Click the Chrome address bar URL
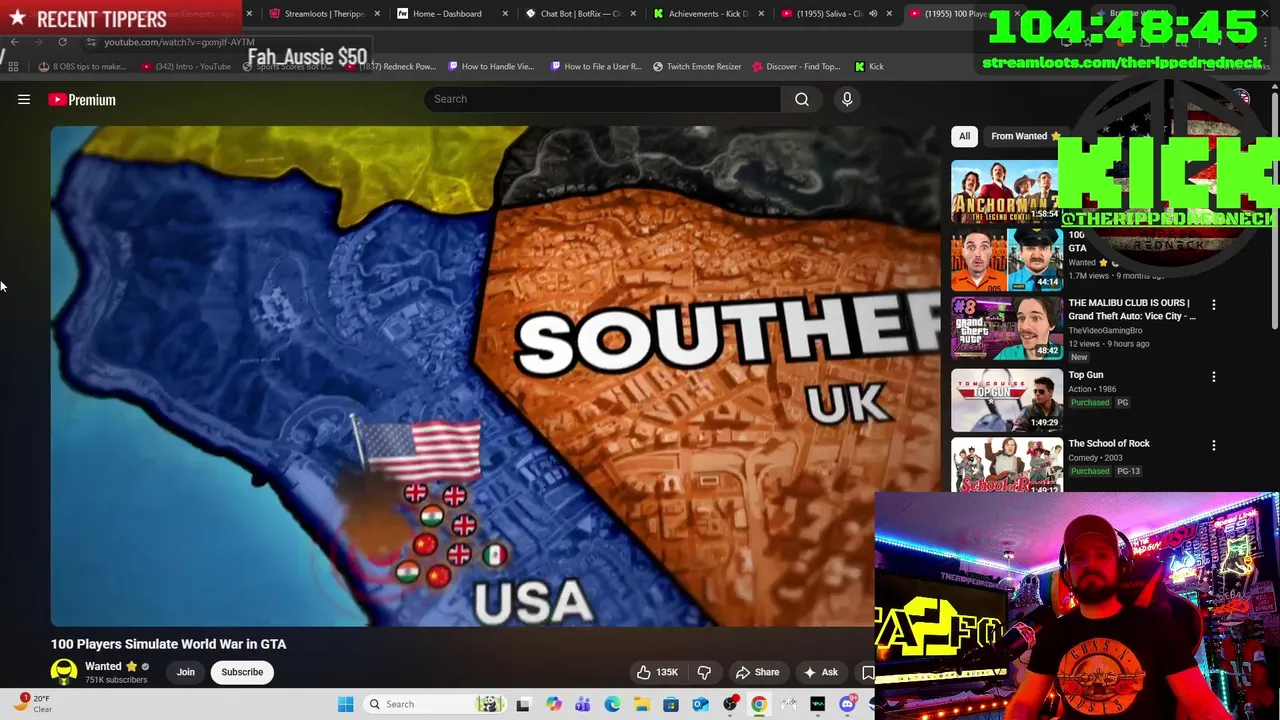1280x720 pixels. (x=179, y=42)
